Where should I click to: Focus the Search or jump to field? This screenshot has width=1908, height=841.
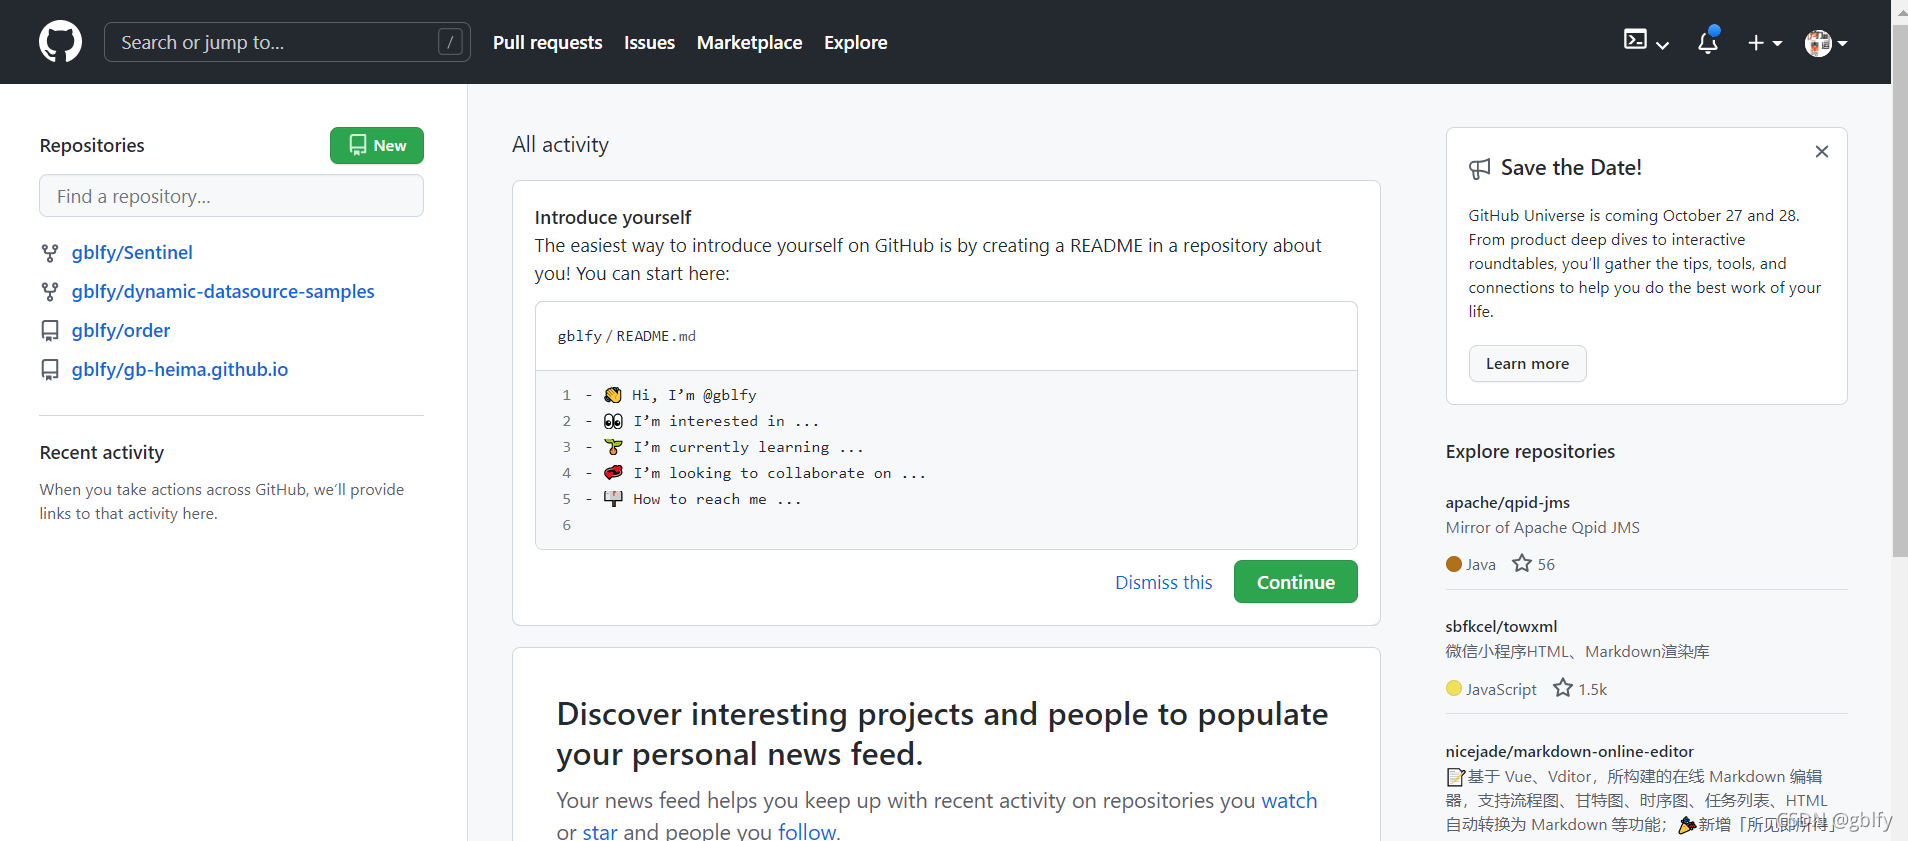coord(287,42)
